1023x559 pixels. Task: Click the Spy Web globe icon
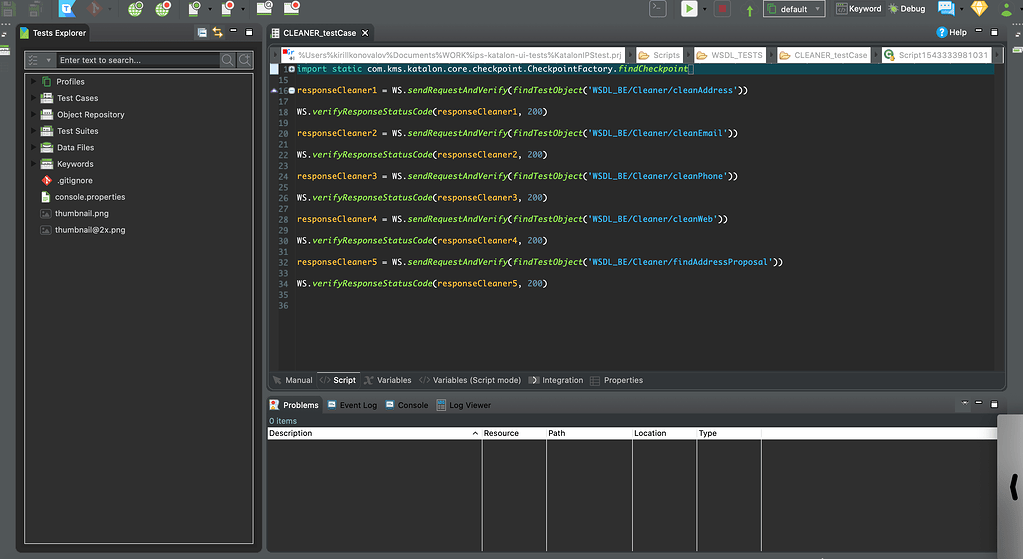[135, 9]
